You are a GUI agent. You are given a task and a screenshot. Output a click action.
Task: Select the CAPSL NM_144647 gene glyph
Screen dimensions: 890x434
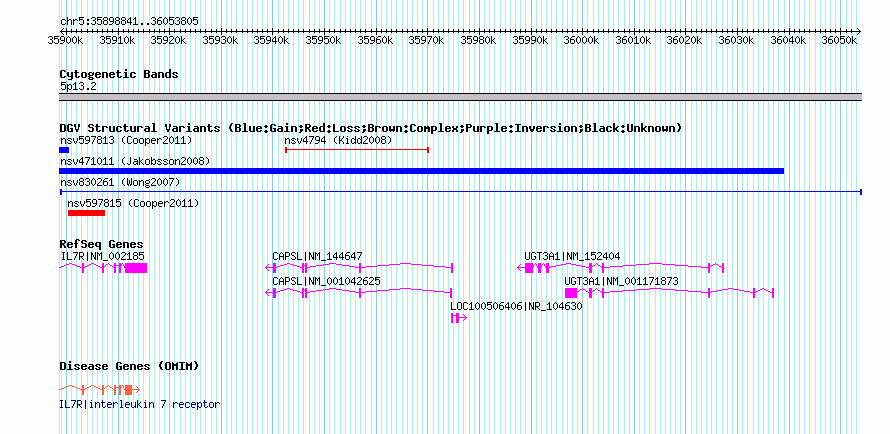tap(359, 268)
